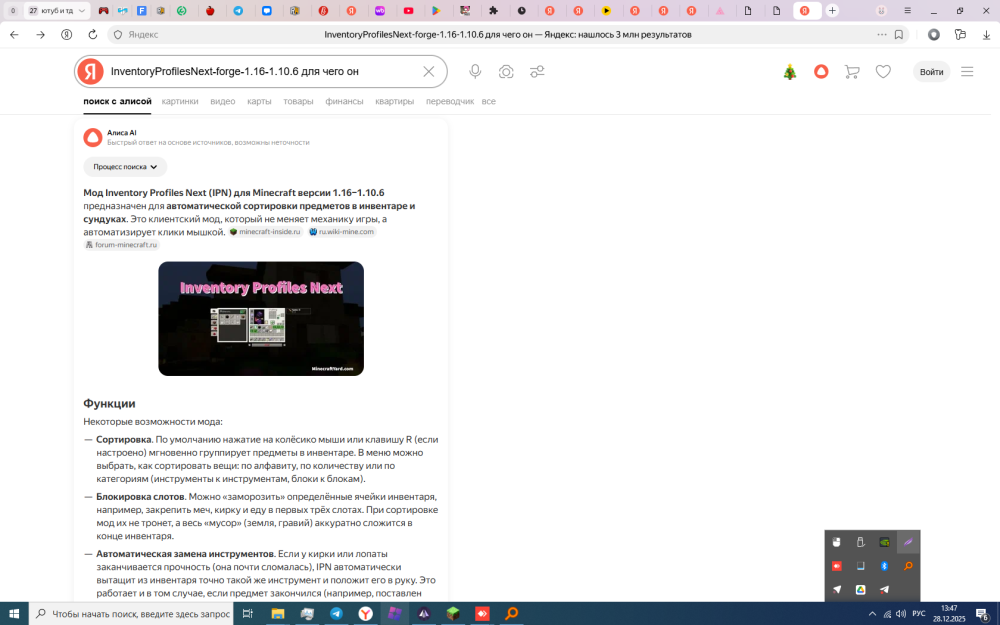Open favorites via the heart icon
Image resolution: width=1000 pixels, height=625 pixels.
883,71
